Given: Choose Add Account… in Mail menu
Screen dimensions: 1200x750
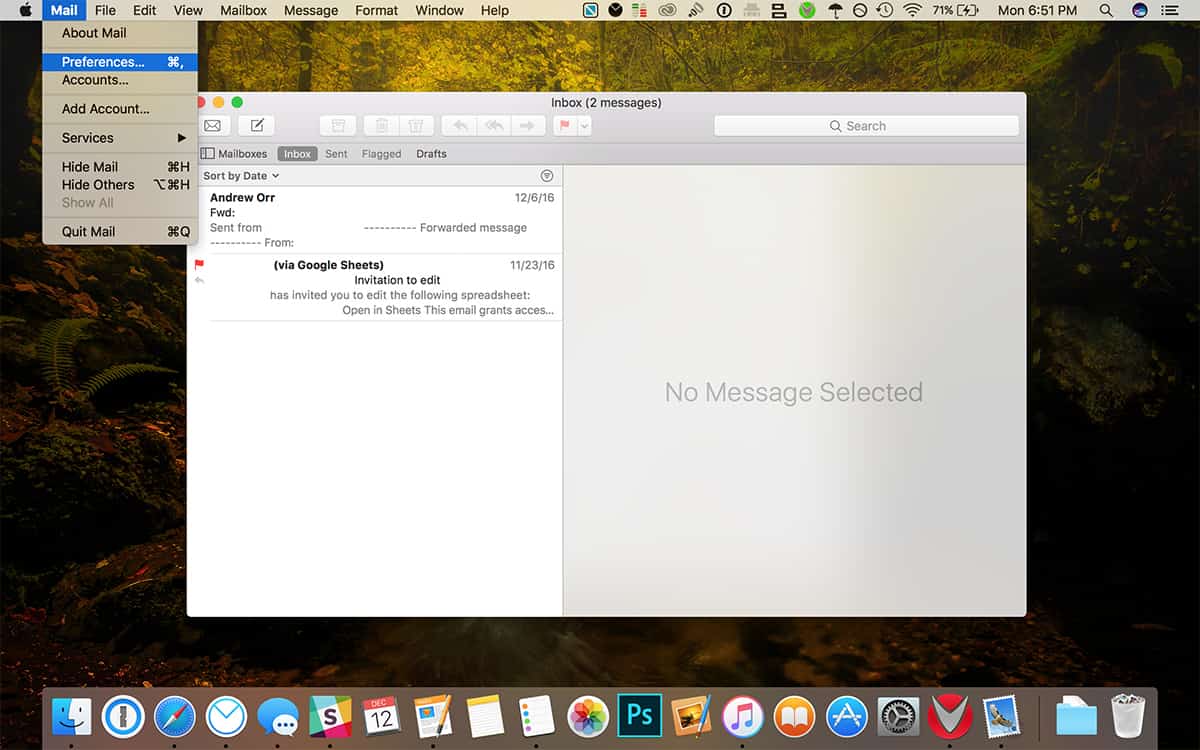Looking at the screenshot, I should coord(105,109).
